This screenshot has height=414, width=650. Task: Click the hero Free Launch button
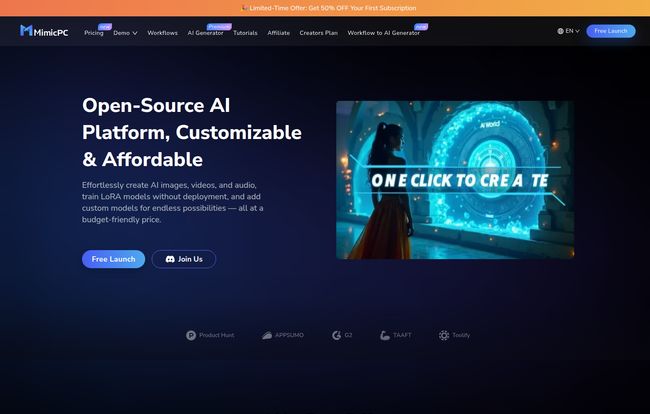coord(113,259)
